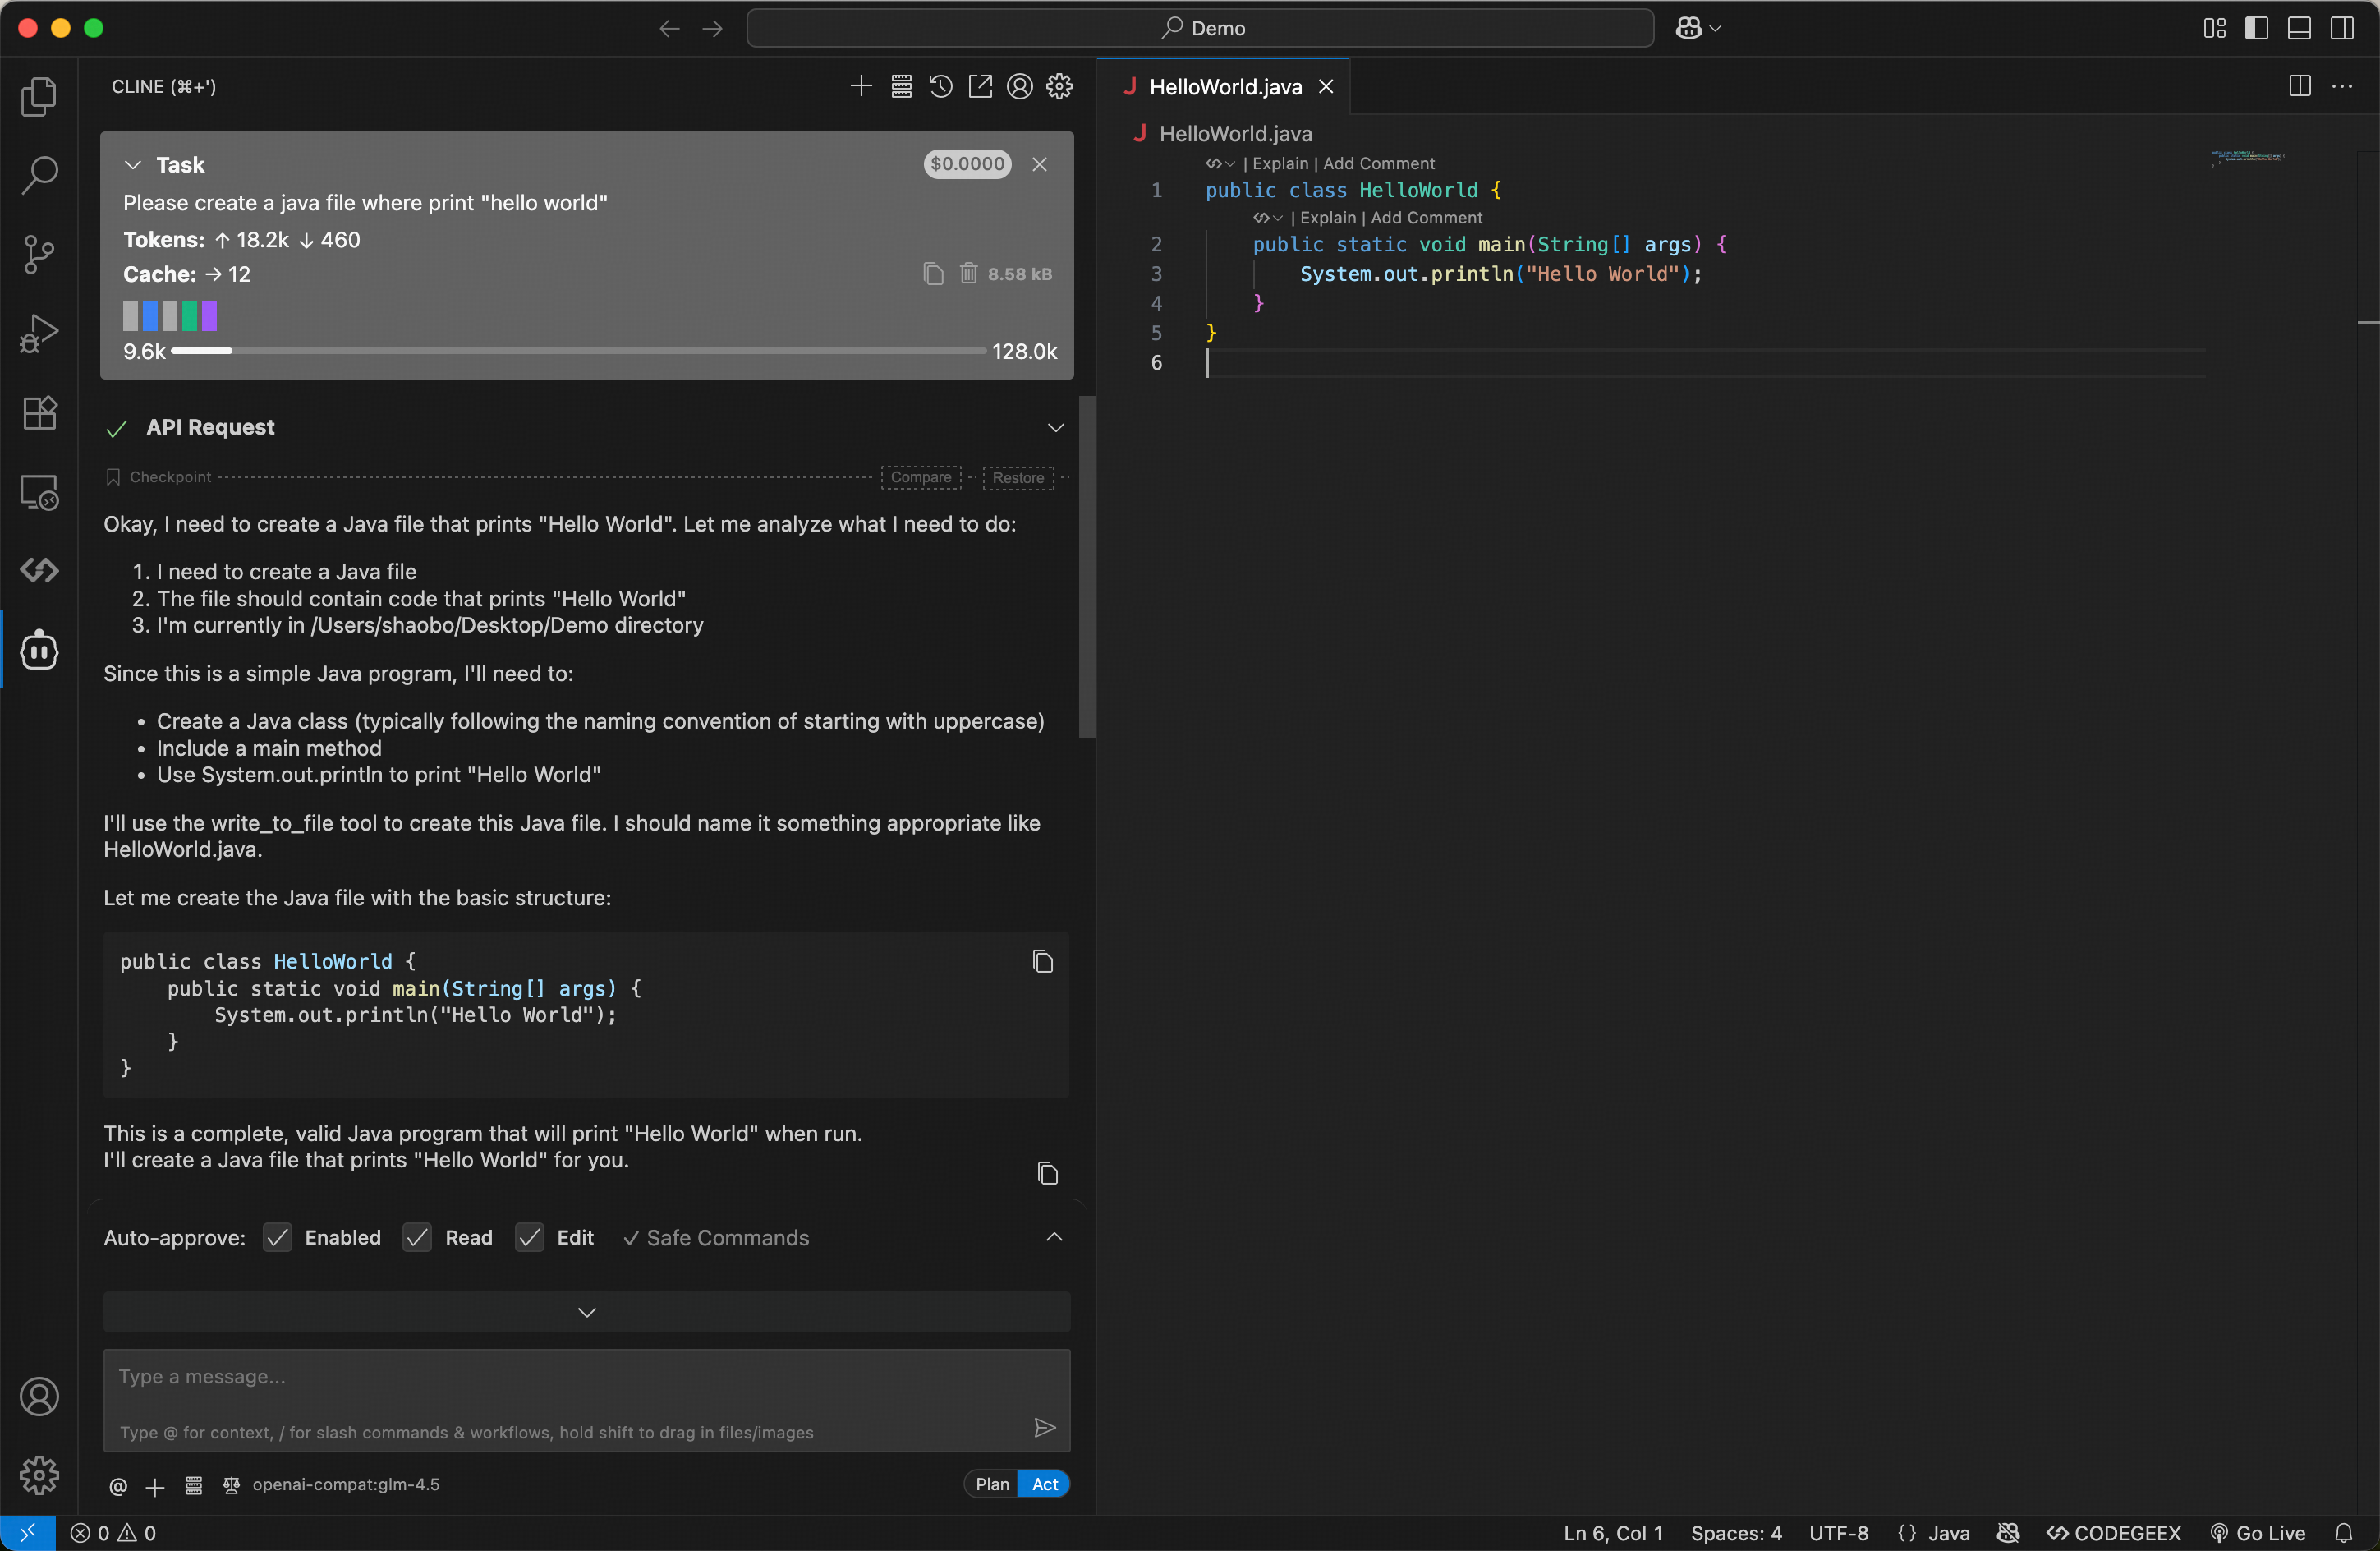Image resolution: width=2380 pixels, height=1551 pixels.
Task: Open editor More Actions ellipsis menu
Action: 2342,86
